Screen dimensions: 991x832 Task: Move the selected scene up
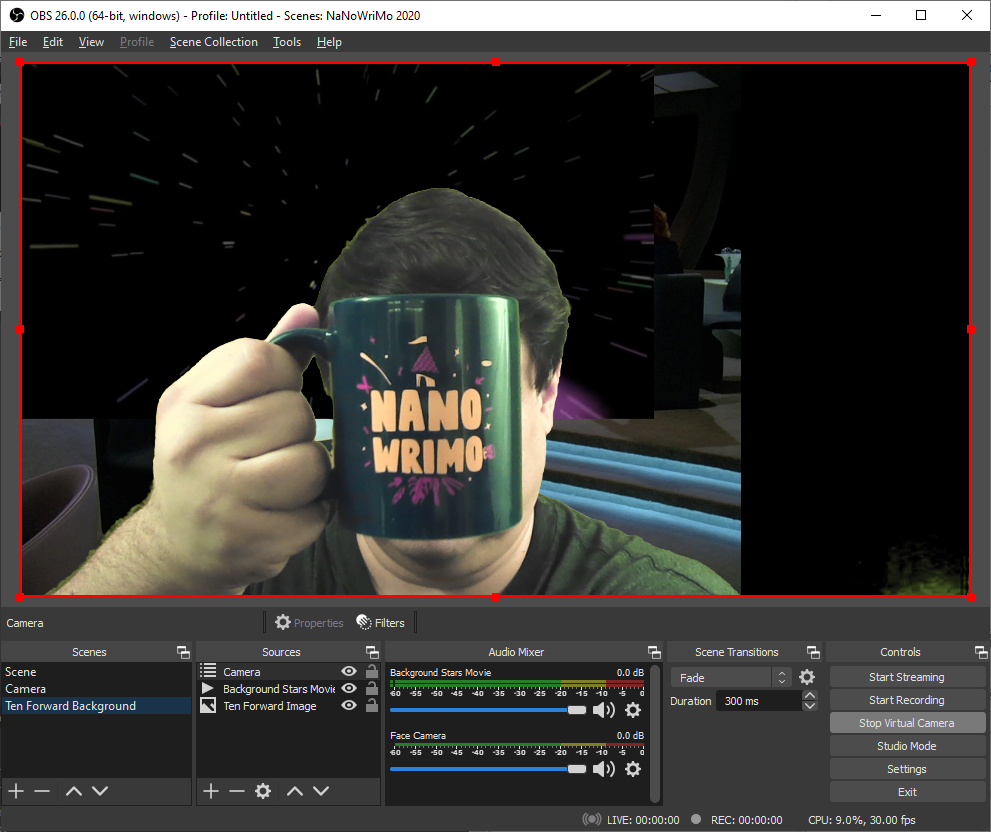tap(74, 791)
